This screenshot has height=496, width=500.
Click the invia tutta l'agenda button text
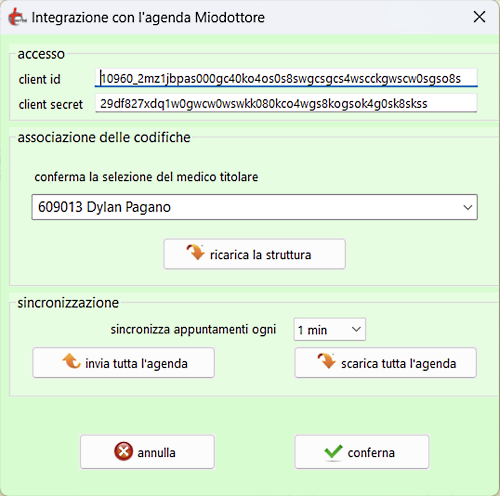(x=136, y=364)
